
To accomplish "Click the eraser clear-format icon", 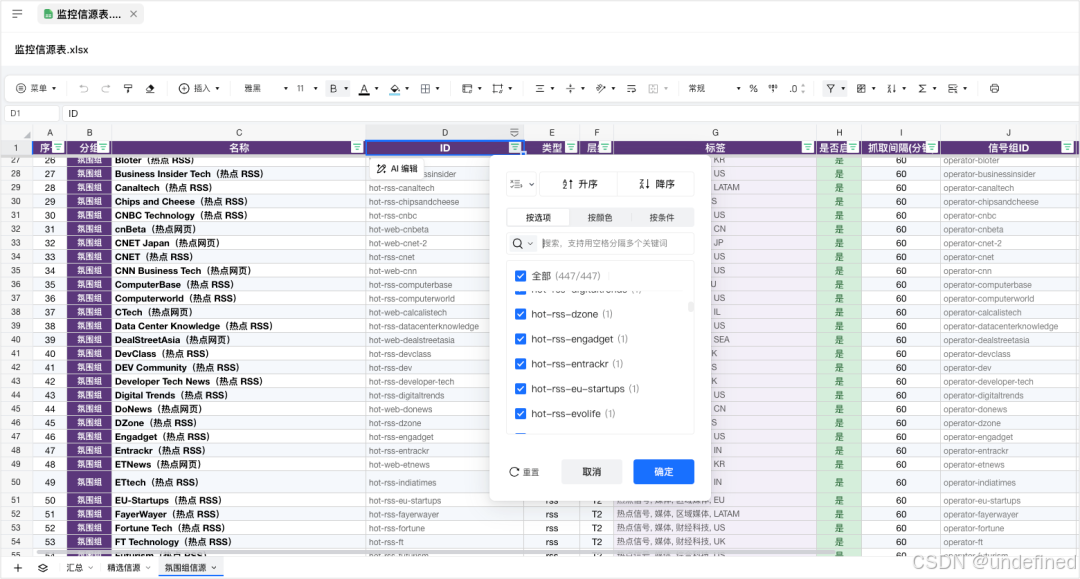I will click(x=150, y=88).
